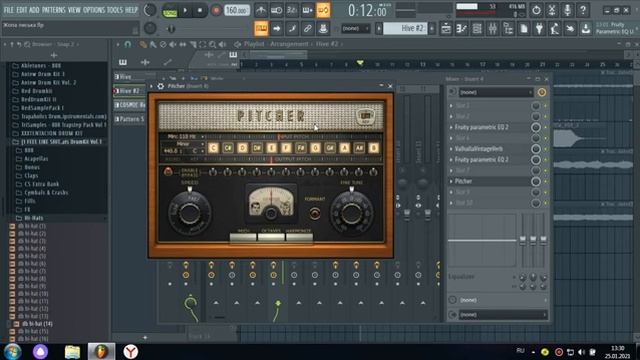640x360 pixels.
Task: Toggle Pitcher Enable/Bypass red button
Action: click(168, 171)
